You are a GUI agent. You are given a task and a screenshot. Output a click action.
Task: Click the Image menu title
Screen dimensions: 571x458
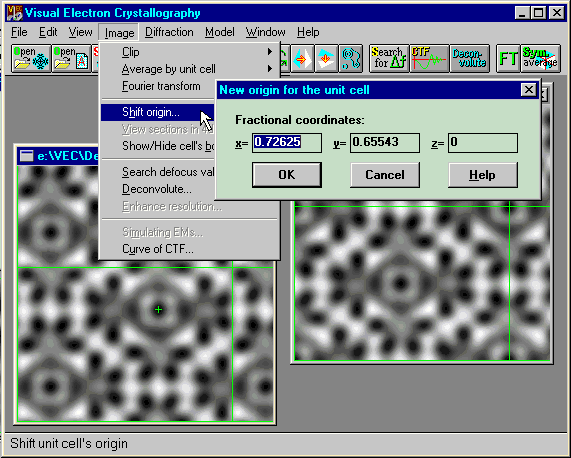point(119,33)
